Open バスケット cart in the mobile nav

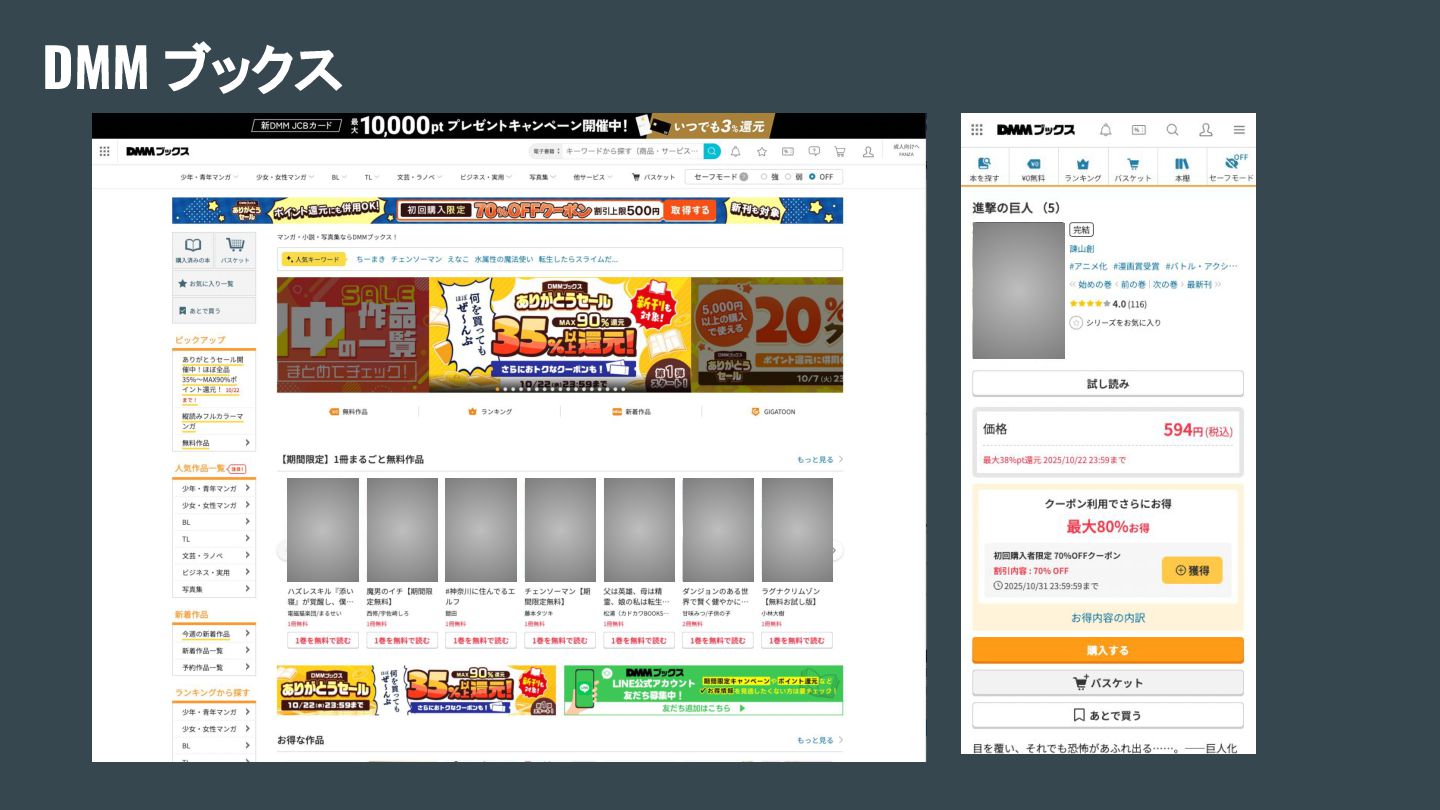[1132, 167]
